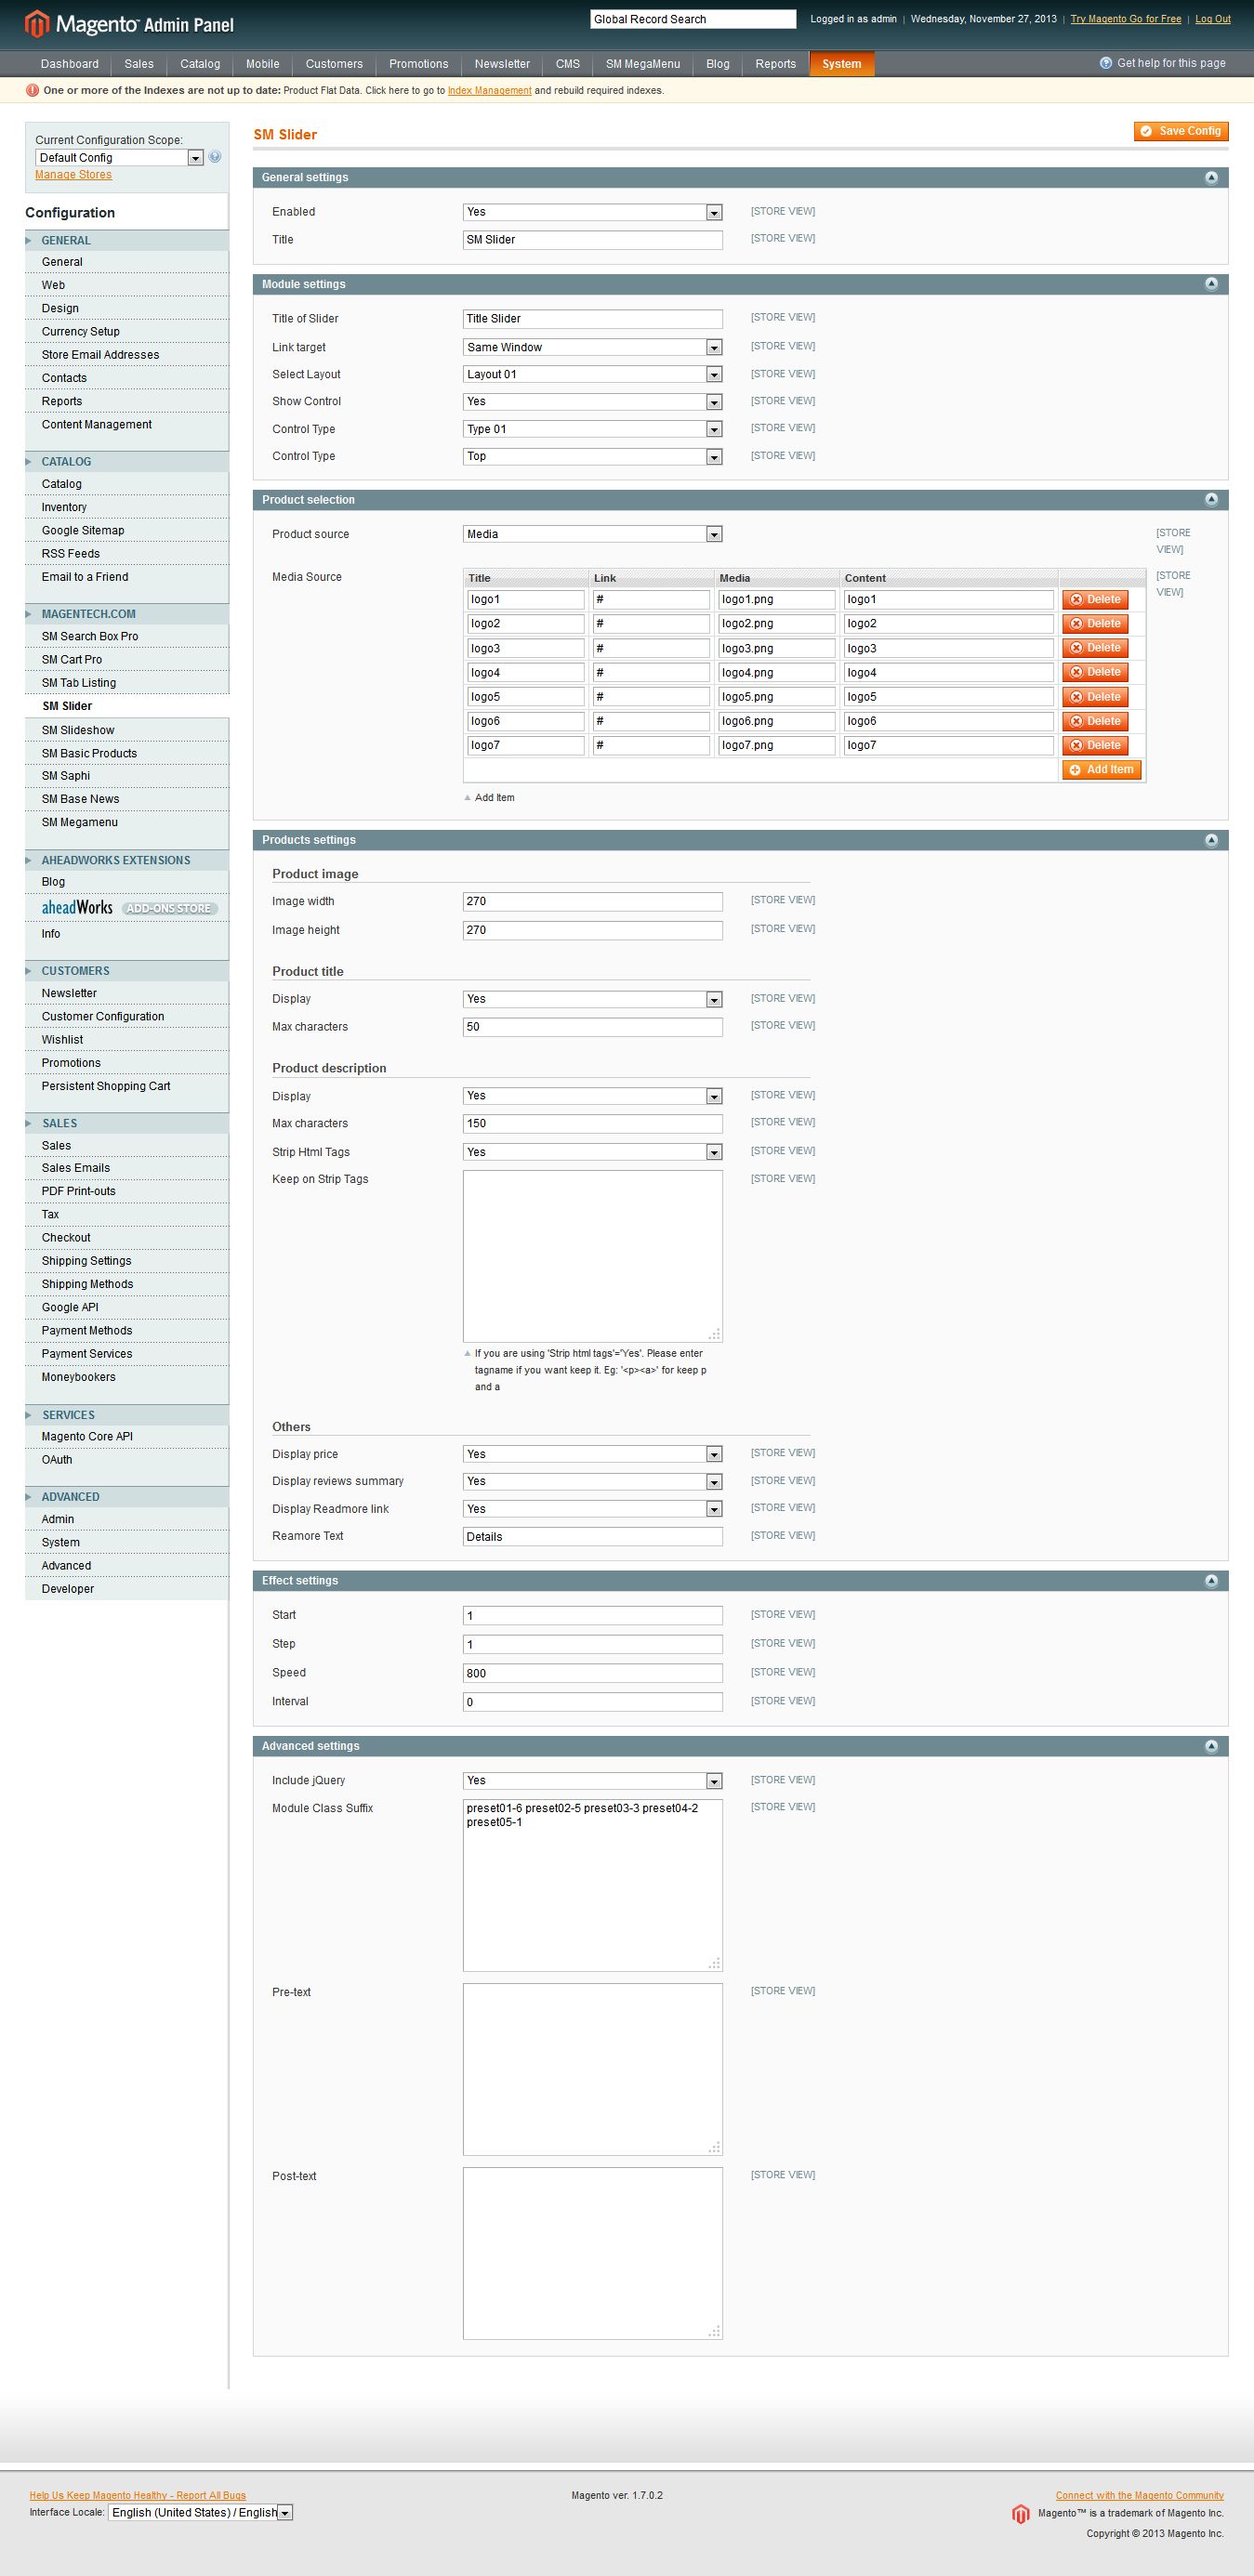The height and width of the screenshot is (2576, 1254).
Task: Open the Current Configuration Scope dropdown
Action: tap(119, 157)
